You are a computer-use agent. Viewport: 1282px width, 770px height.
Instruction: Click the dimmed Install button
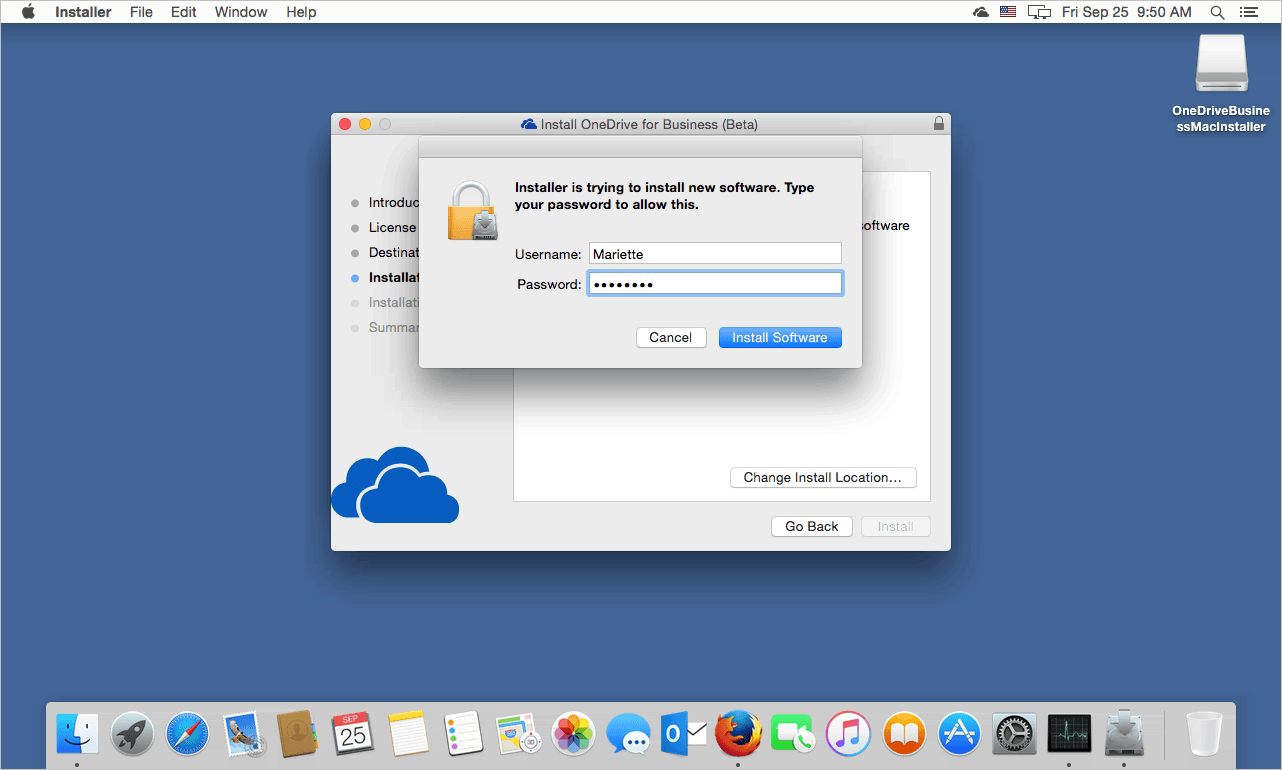click(x=896, y=527)
